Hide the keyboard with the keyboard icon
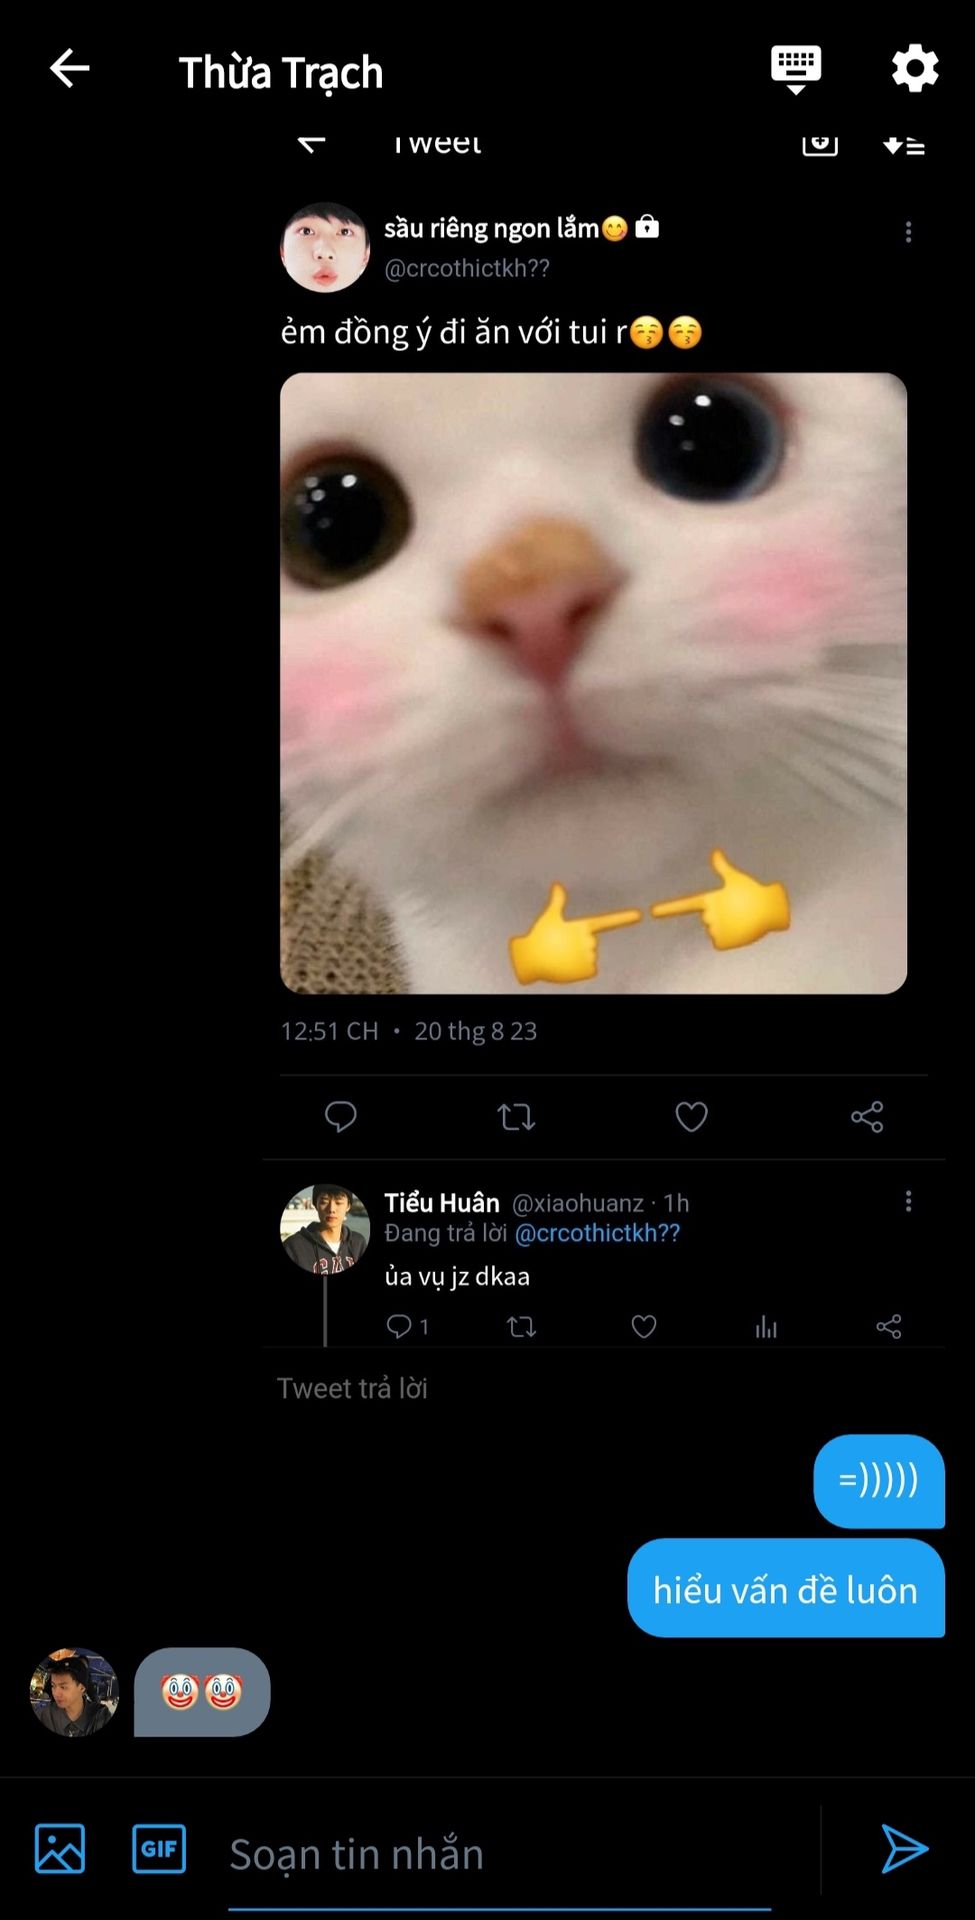The image size is (975, 1920). [x=796, y=69]
